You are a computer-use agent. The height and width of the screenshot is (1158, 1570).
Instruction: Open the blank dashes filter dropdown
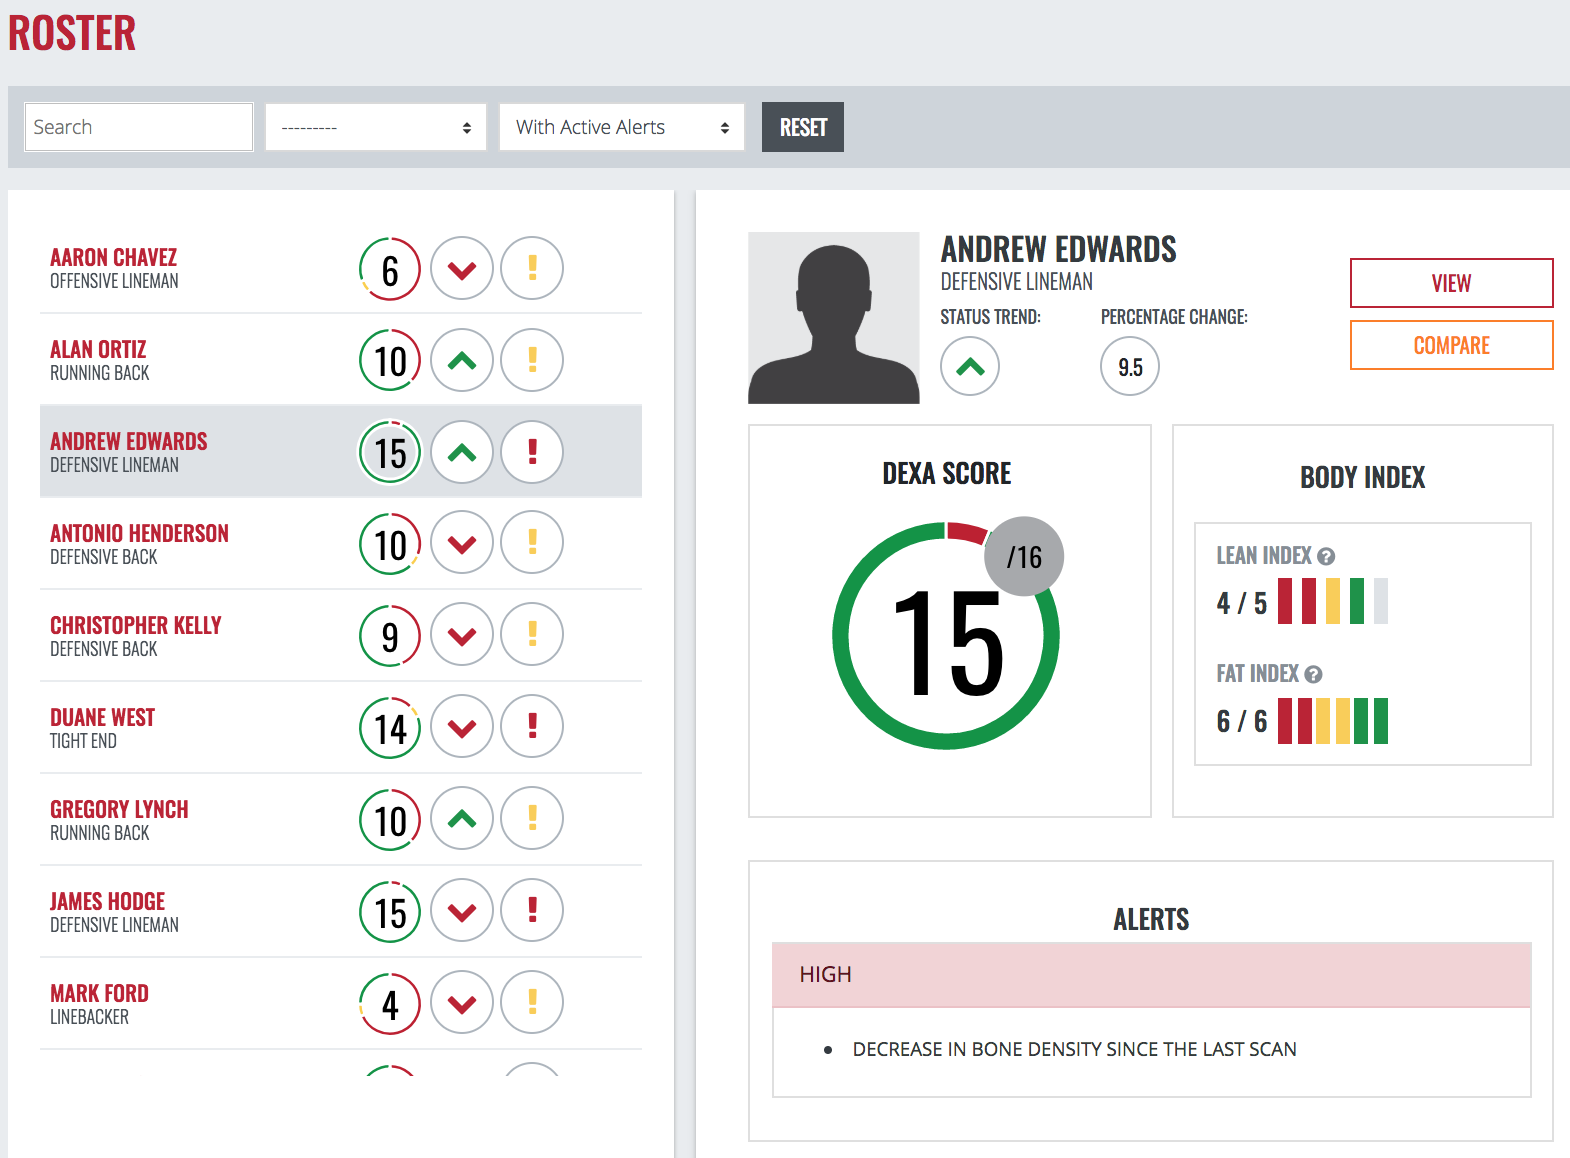click(x=375, y=127)
